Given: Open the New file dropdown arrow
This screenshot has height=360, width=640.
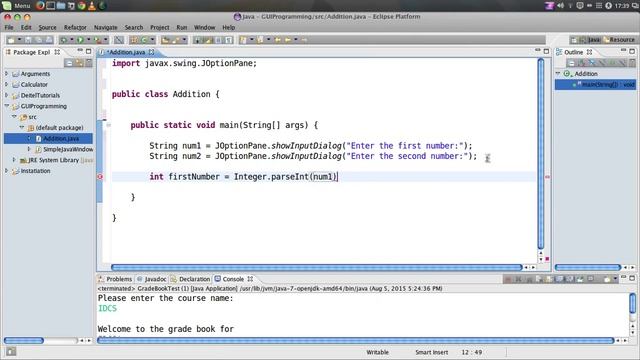Looking at the screenshot, I should coord(19,40).
